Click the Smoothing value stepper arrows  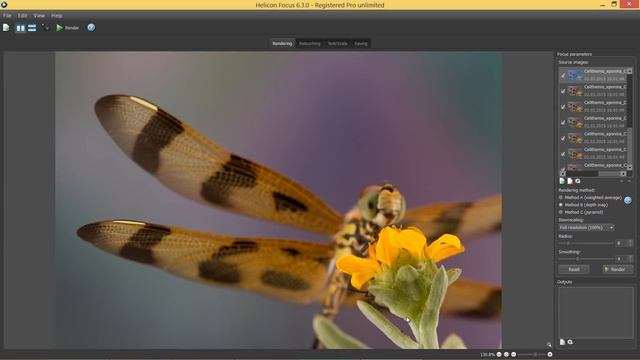coord(631,259)
